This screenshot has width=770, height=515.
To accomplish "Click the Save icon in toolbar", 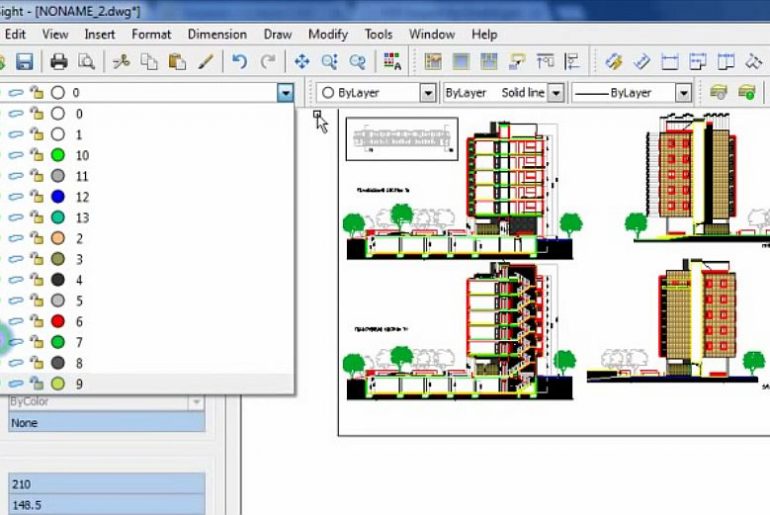I will pos(24,62).
